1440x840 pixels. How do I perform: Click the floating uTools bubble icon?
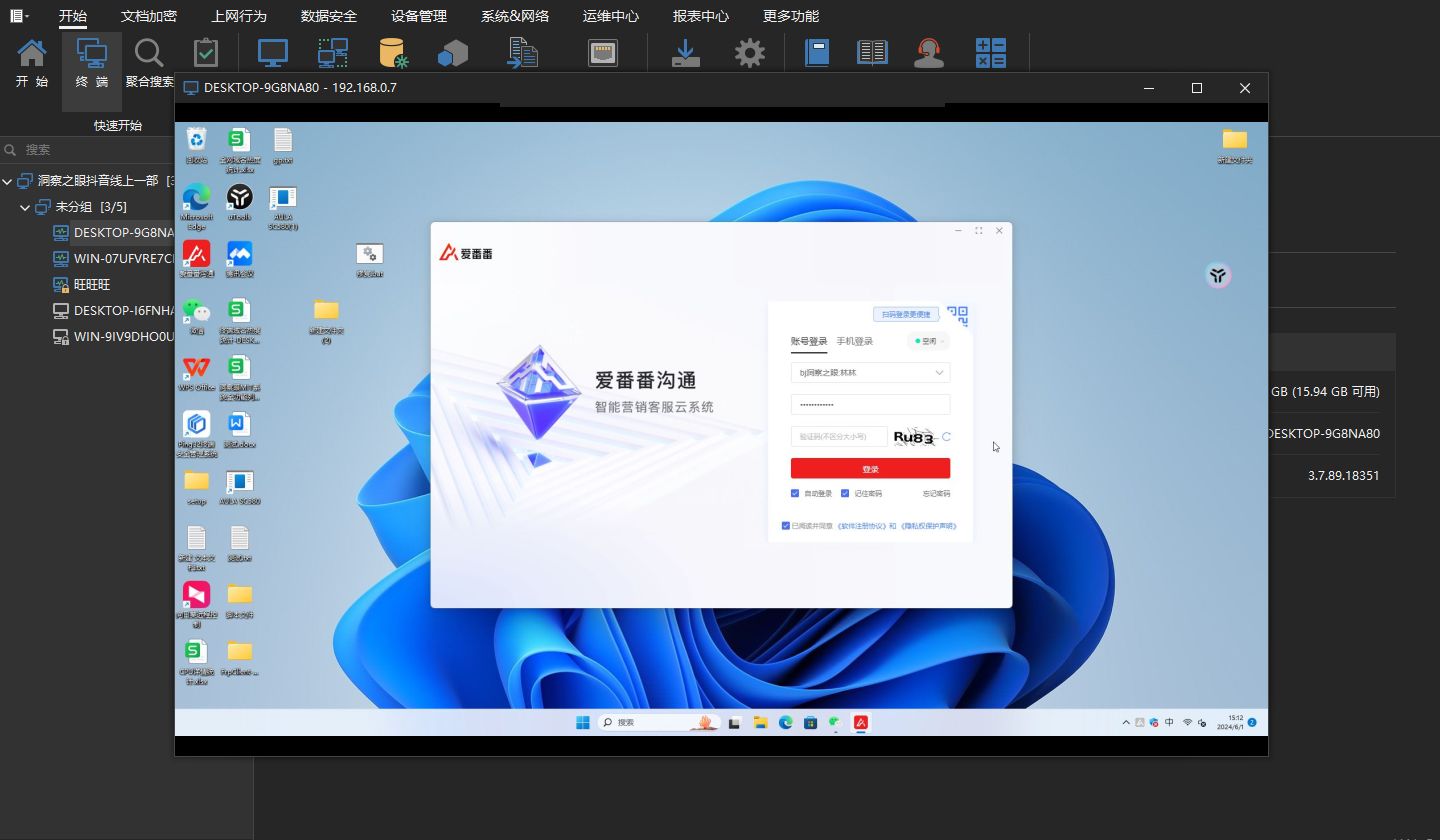click(x=1218, y=276)
